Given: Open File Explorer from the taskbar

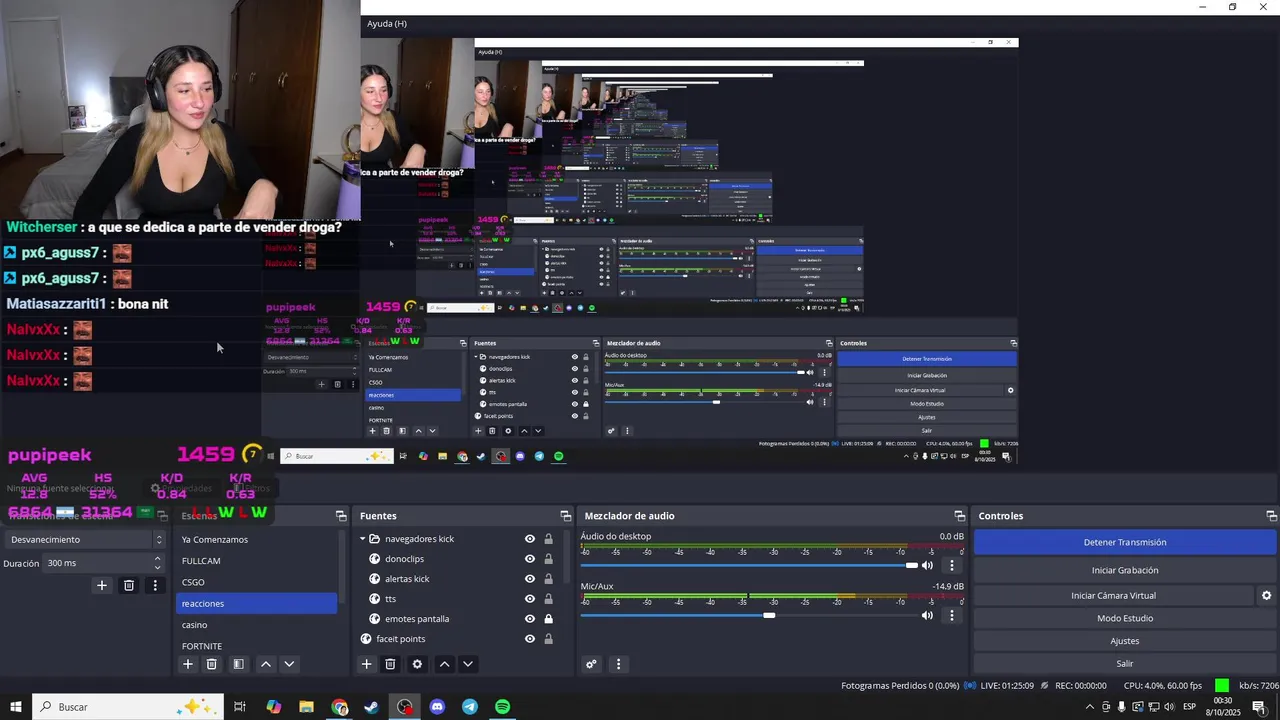Looking at the screenshot, I should pos(307,707).
